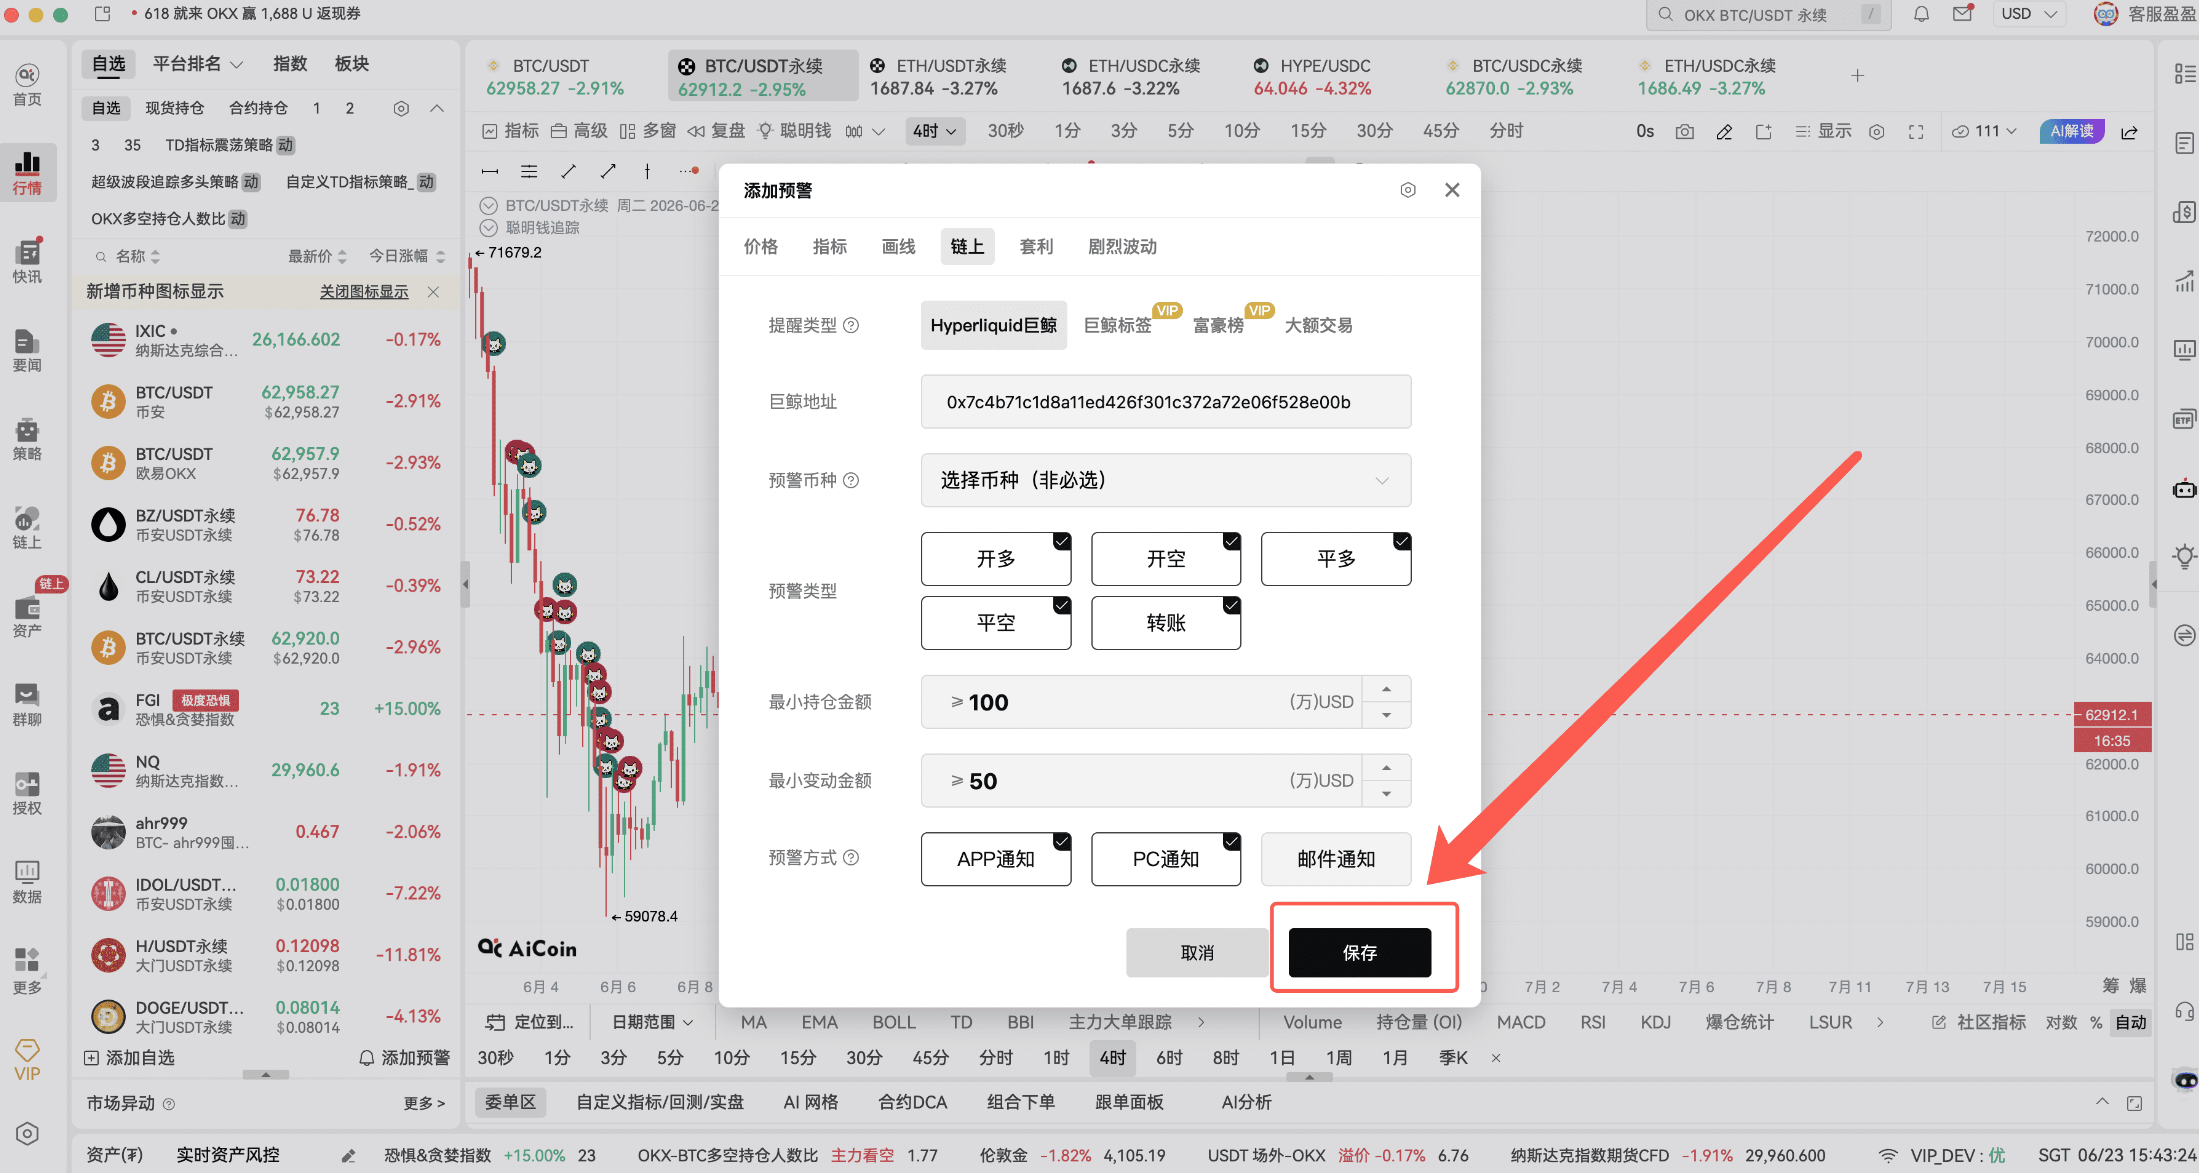Open the 链上 on-chain sidebar icon
2199x1173 pixels.
(27, 527)
